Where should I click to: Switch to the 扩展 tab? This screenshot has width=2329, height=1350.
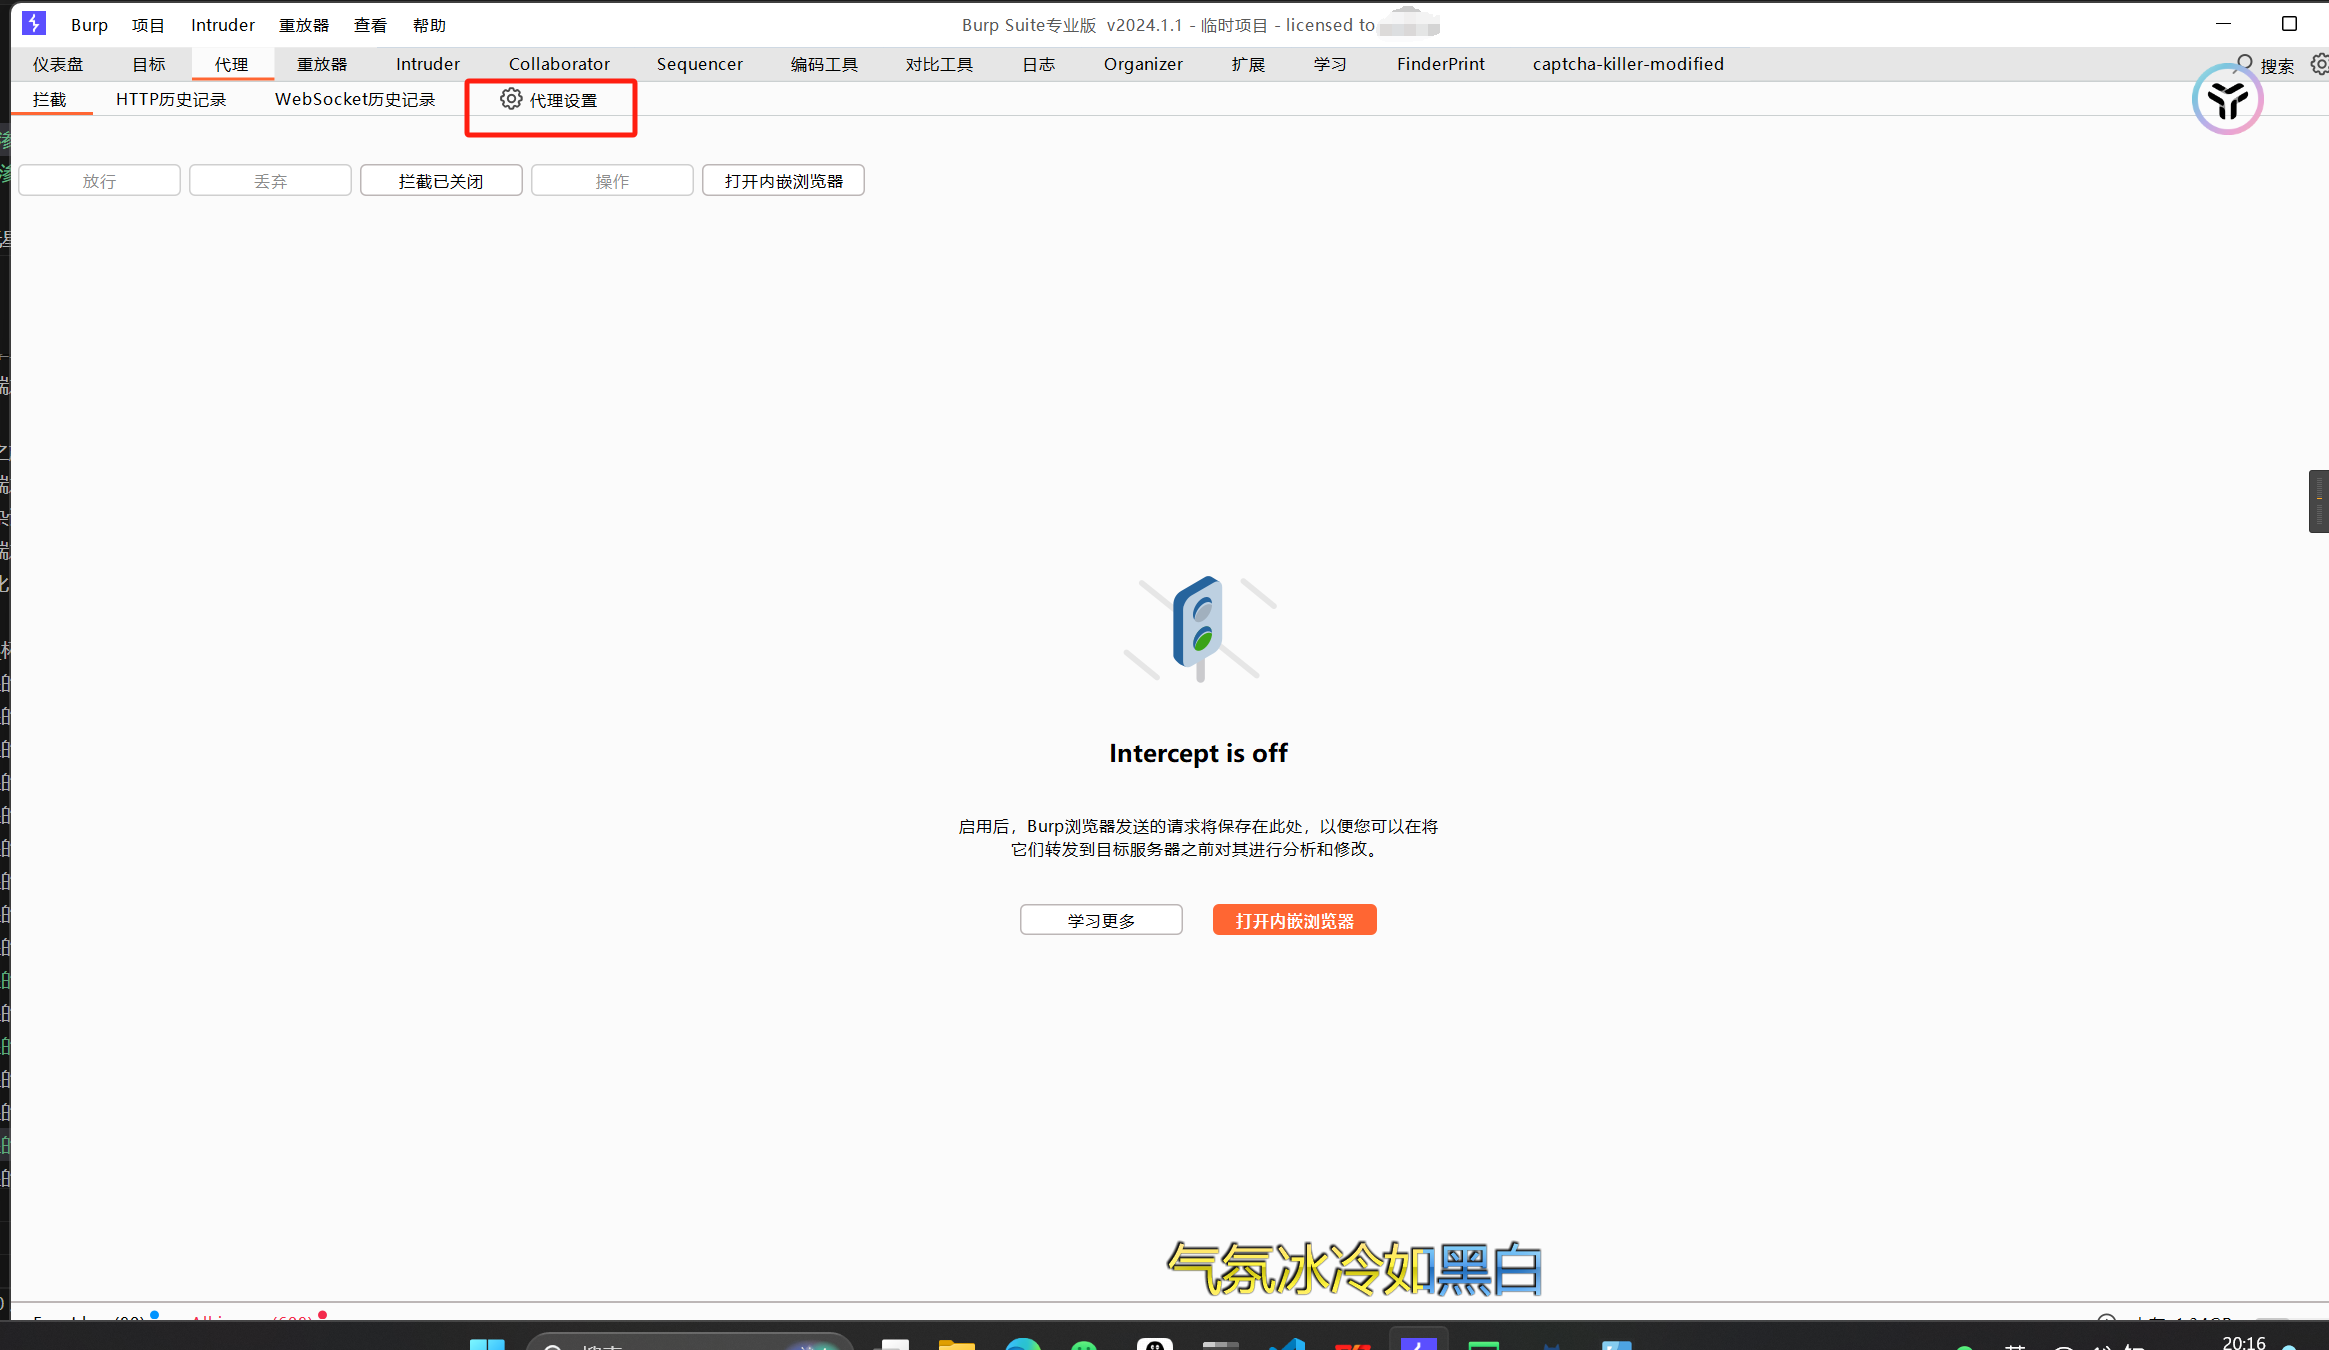click(x=1248, y=64)
